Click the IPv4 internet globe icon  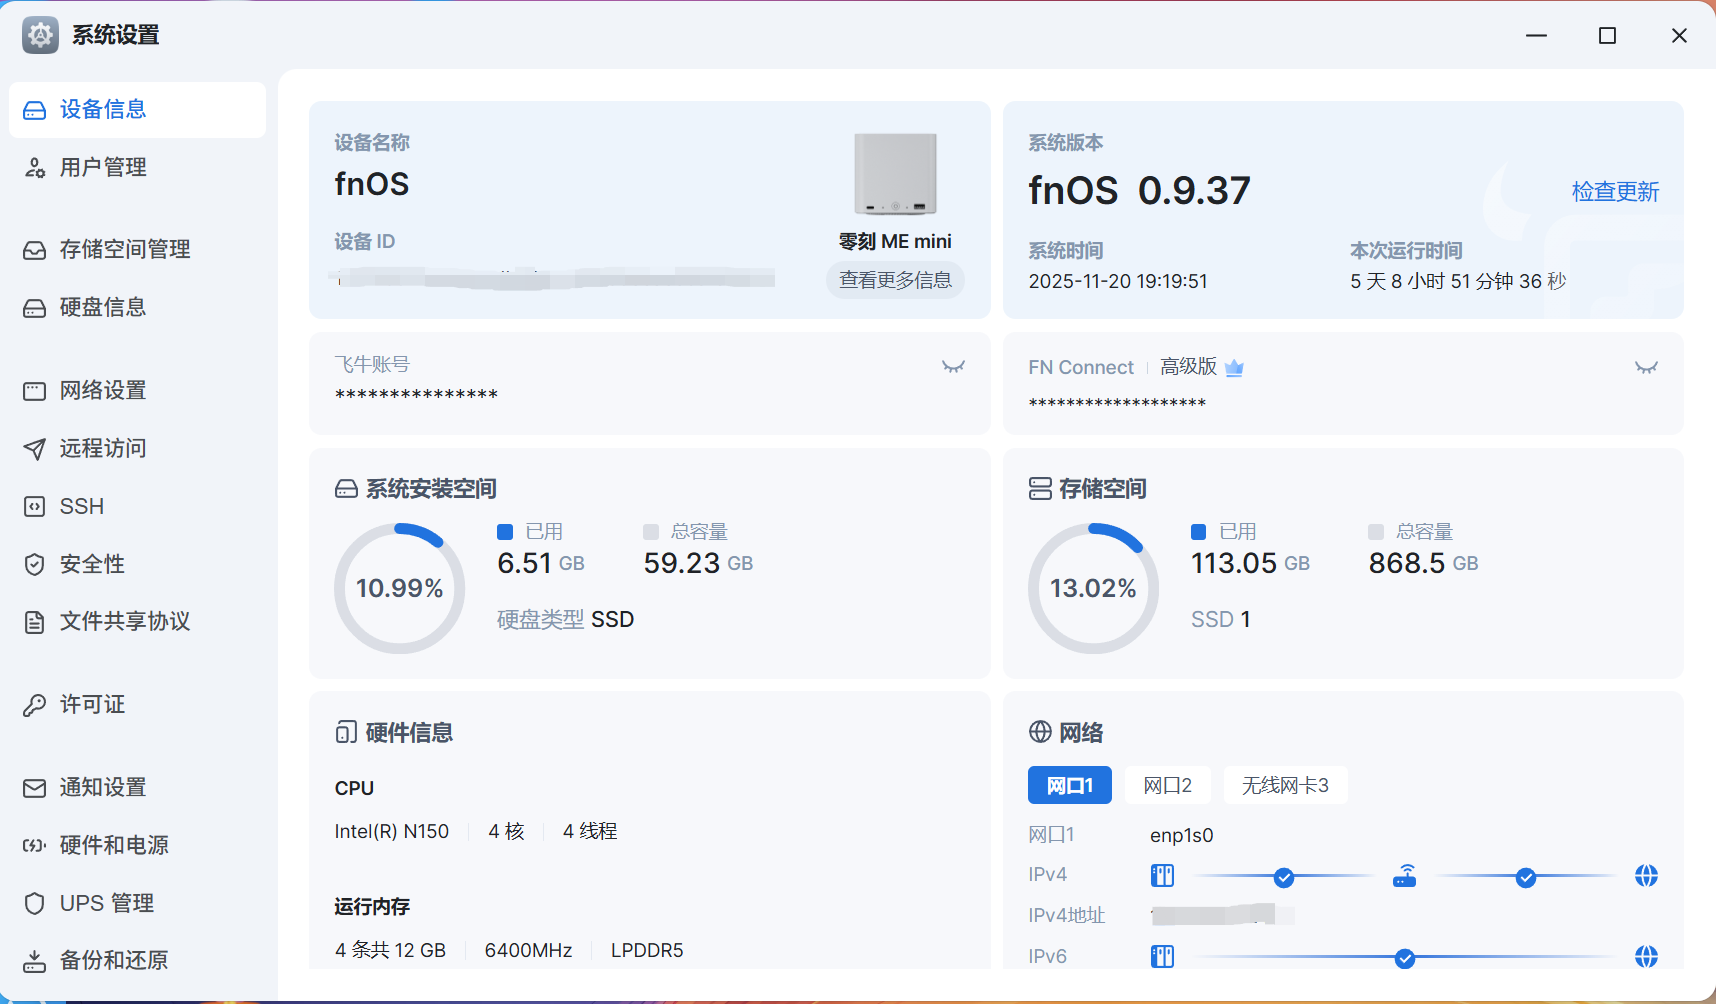[x=1646, y=876]
